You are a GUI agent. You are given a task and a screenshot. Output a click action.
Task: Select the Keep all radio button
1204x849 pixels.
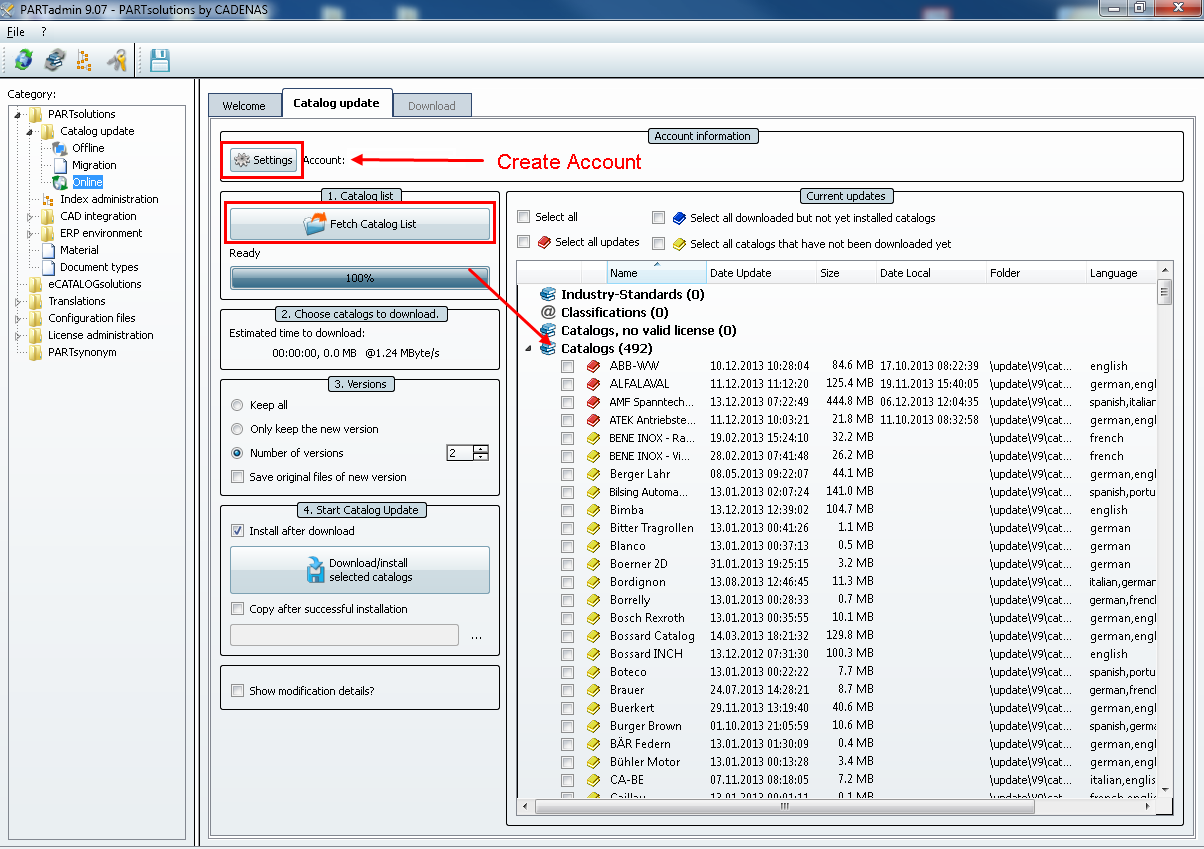click(x=237, y=405)
